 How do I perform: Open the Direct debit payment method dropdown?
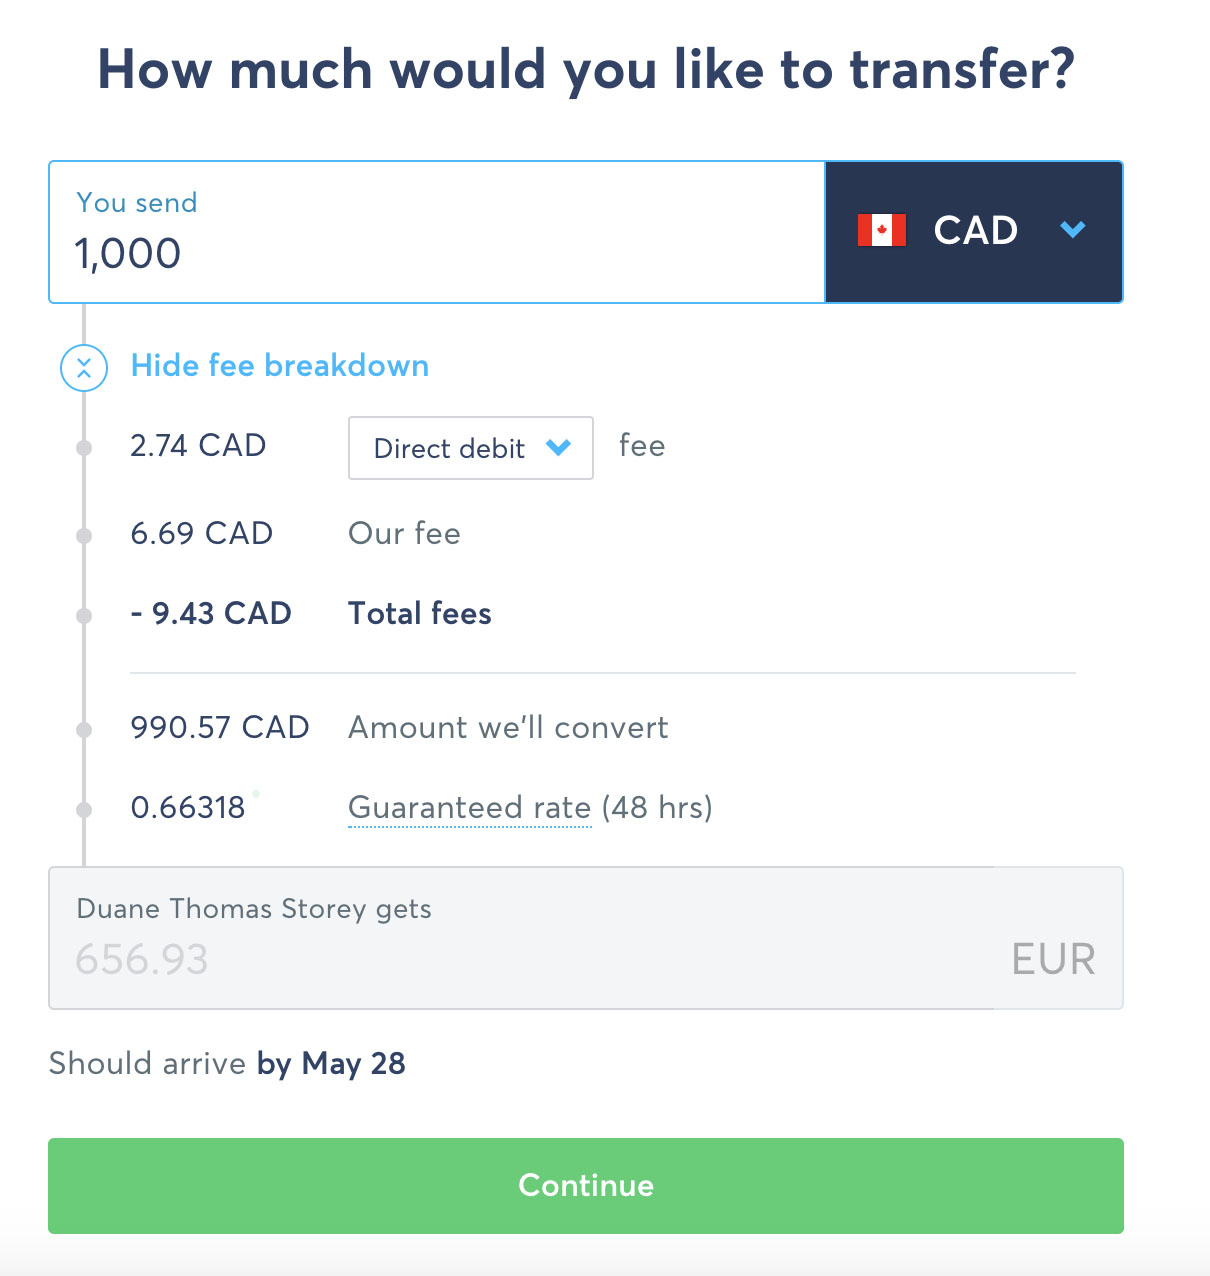click(470, 448)
